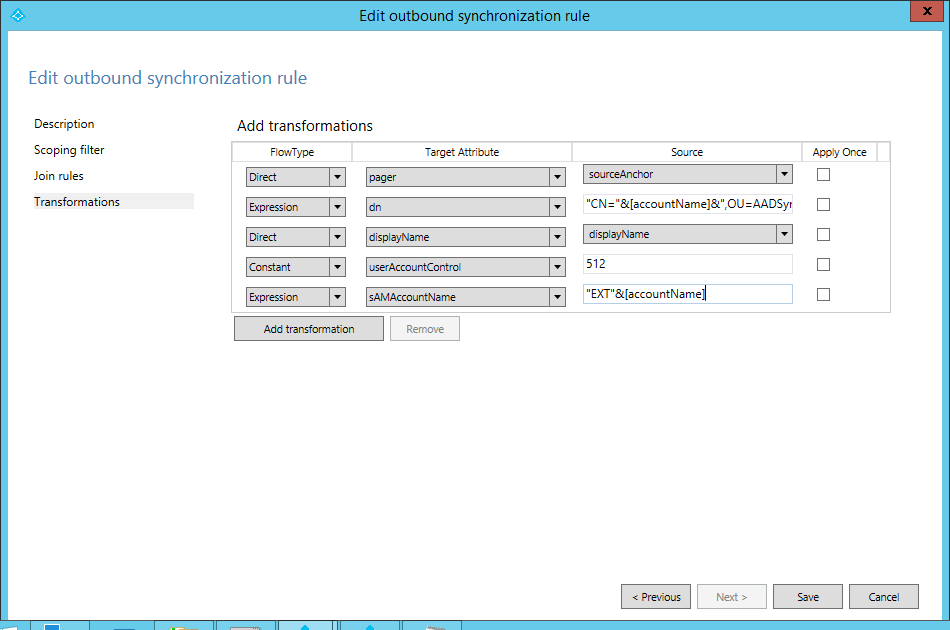Click the constant value field containing 512
This screenshot has height=630, width=950.
click(687, 265)
